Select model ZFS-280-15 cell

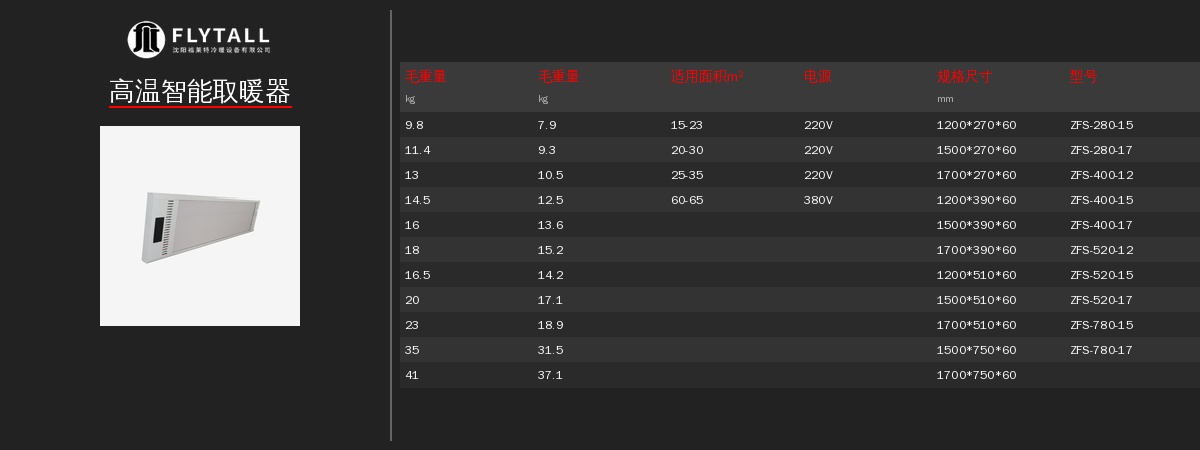pos(1101,125)
